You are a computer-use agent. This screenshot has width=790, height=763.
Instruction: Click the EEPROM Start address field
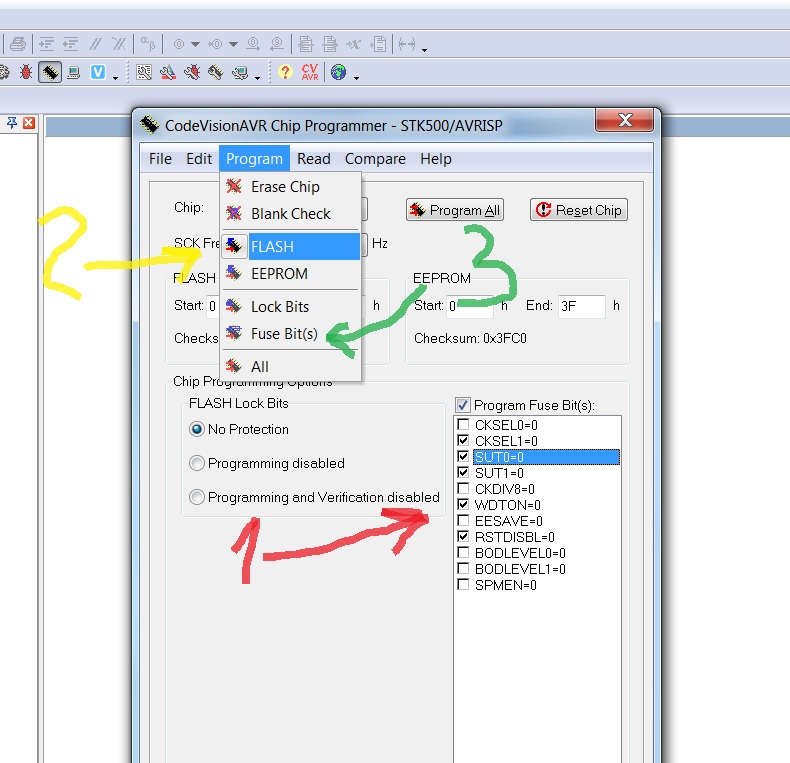(x=470, y=306)
